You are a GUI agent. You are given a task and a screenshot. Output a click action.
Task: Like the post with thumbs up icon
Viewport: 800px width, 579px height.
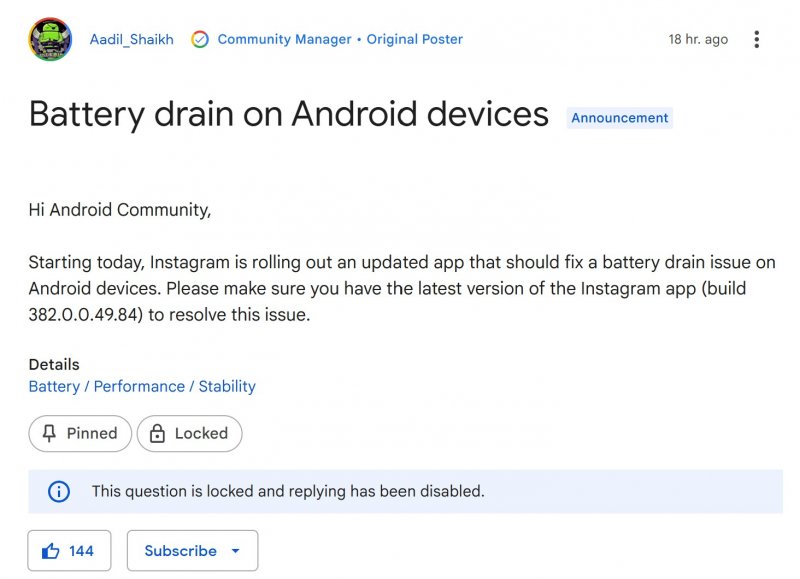pyautogui.click(x=51, y=551)
